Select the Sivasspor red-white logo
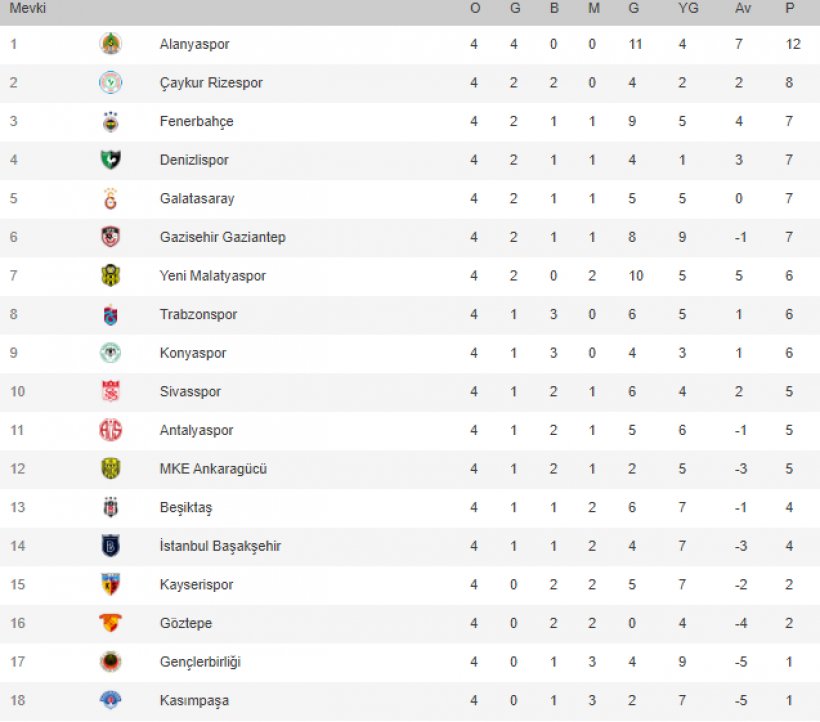 [x=110, y=391]
